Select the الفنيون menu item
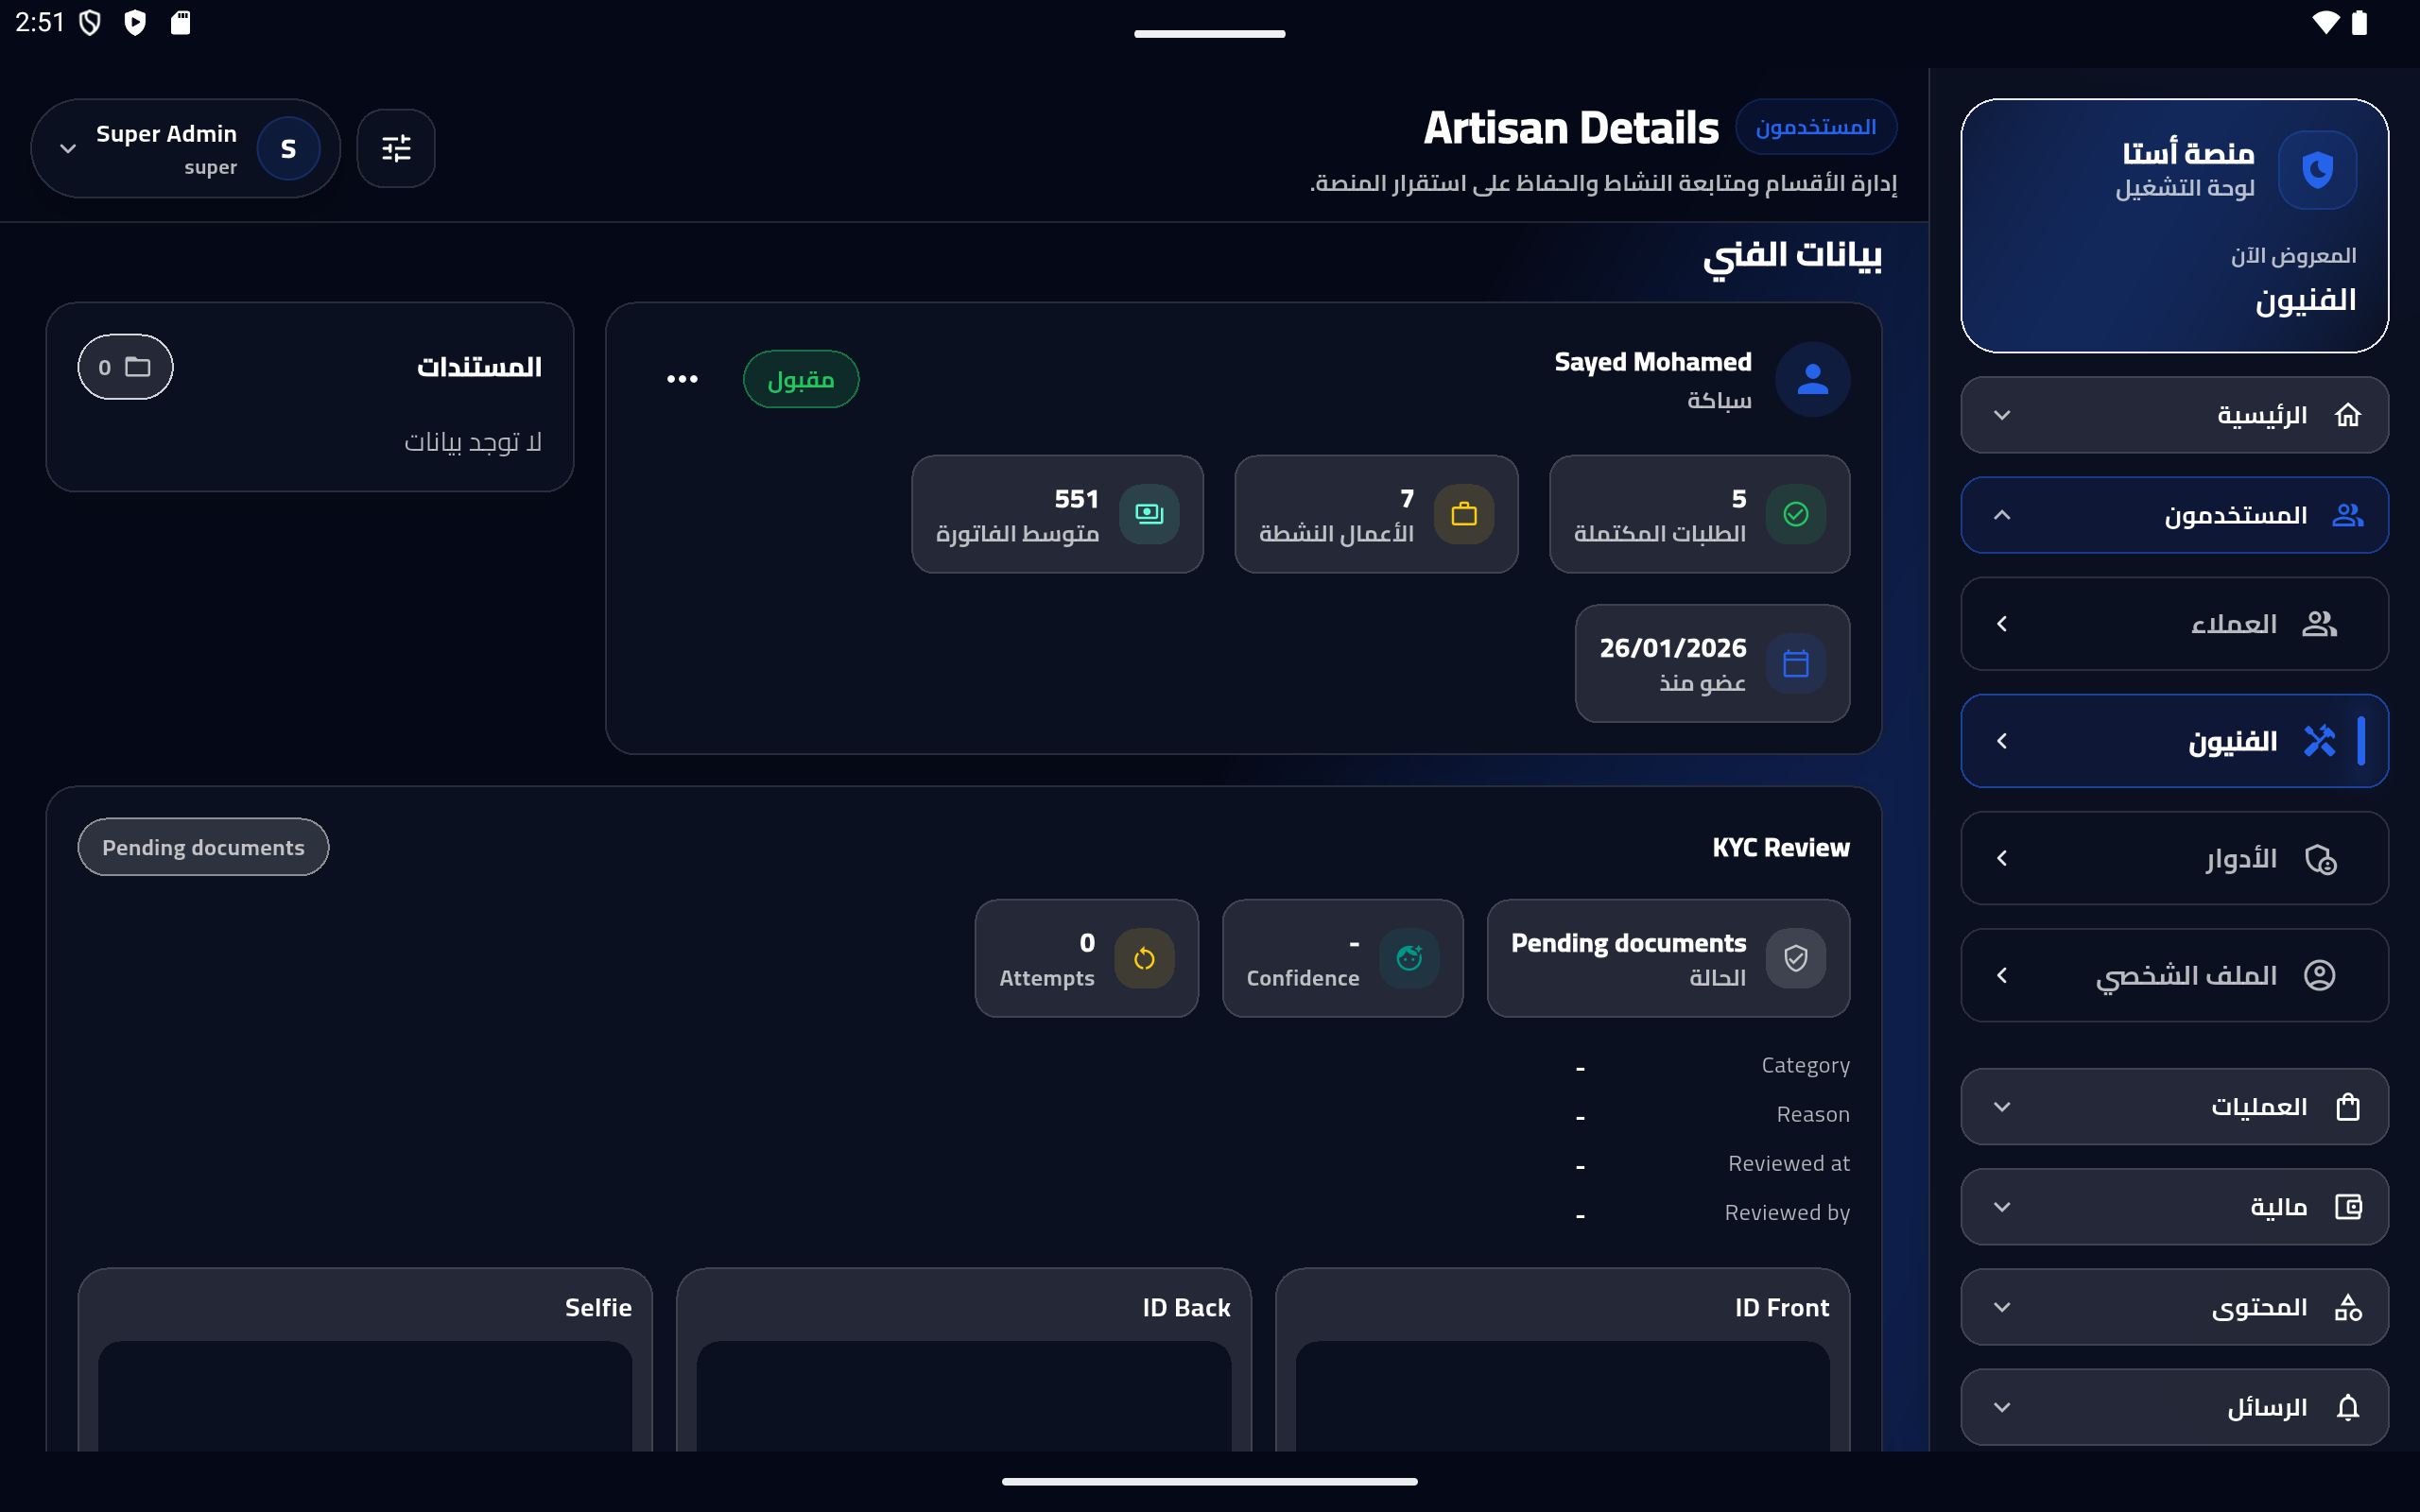This screenshot has width=2420, height=1512. pos(2174,741)
